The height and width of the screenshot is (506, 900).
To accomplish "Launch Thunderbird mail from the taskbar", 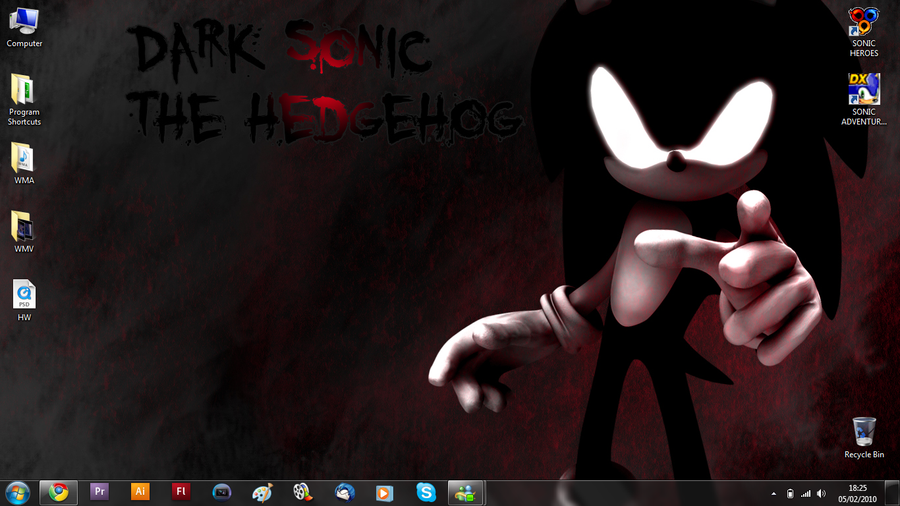I will tap(344, 492).
